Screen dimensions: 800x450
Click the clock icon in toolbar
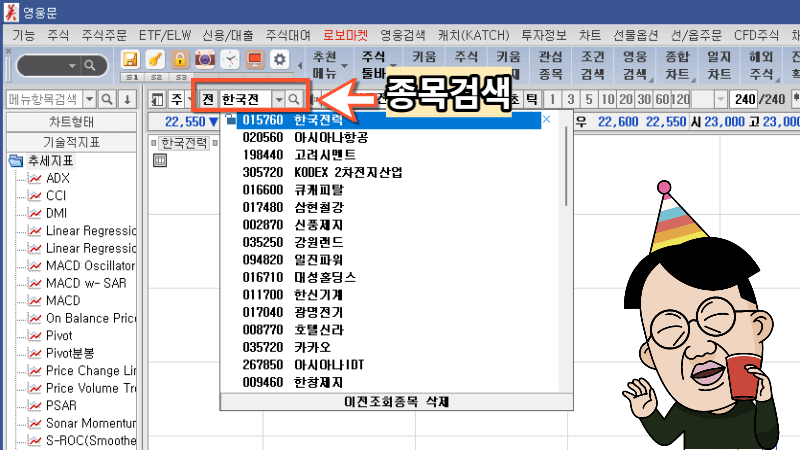pos(230,60)
